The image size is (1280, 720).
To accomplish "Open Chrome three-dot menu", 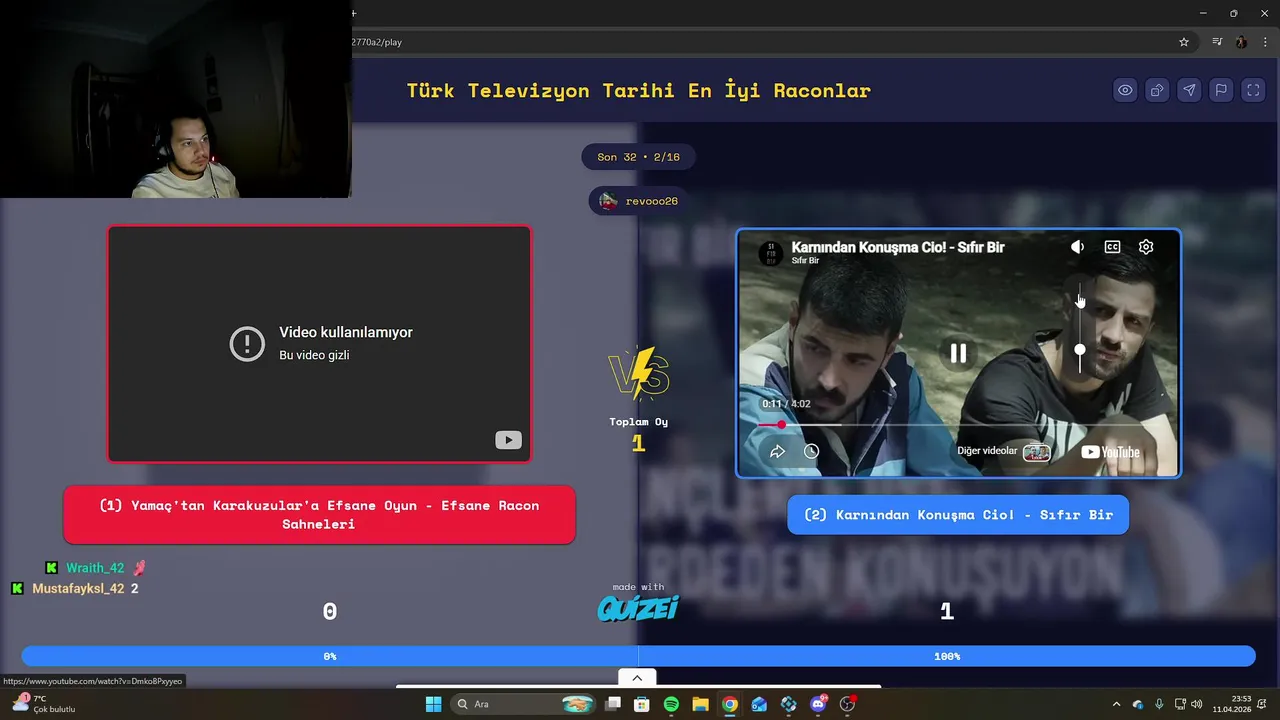I will (x=1265, y=42).
